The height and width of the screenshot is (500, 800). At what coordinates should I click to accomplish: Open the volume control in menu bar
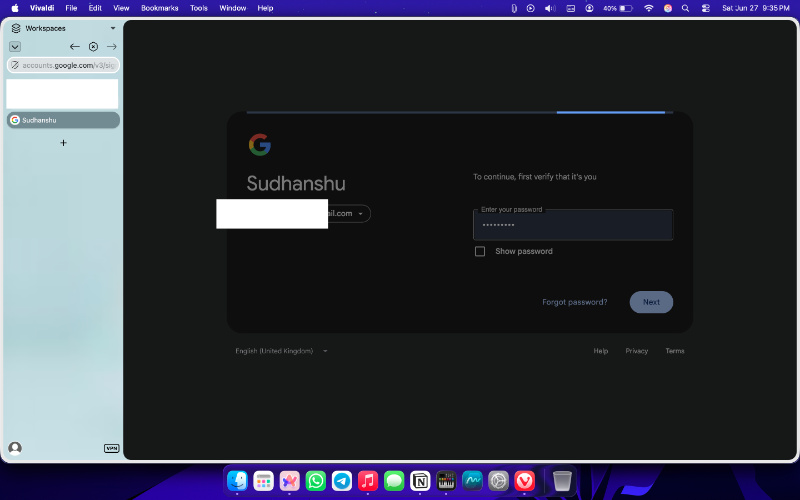(550, 8)
